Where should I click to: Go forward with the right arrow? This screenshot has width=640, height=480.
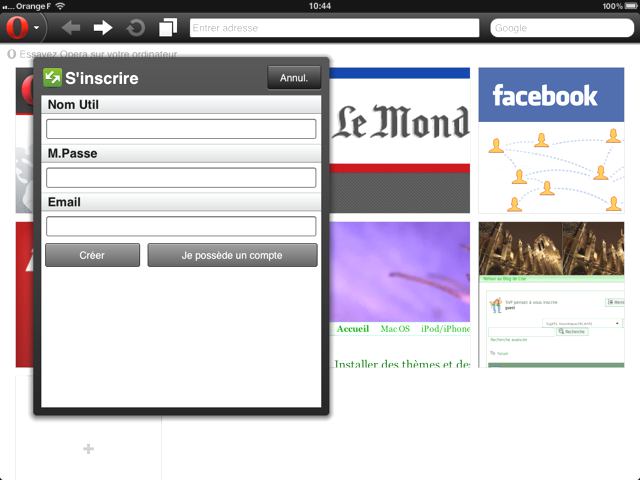click(103, 27)
